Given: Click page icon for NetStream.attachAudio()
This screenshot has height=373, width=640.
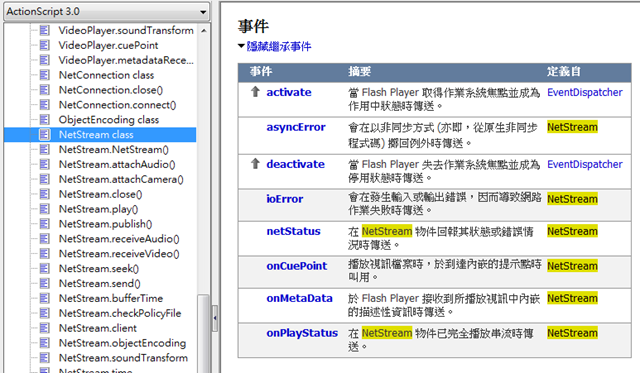Looking at the screenshot, I should click(x=44, y=164).
